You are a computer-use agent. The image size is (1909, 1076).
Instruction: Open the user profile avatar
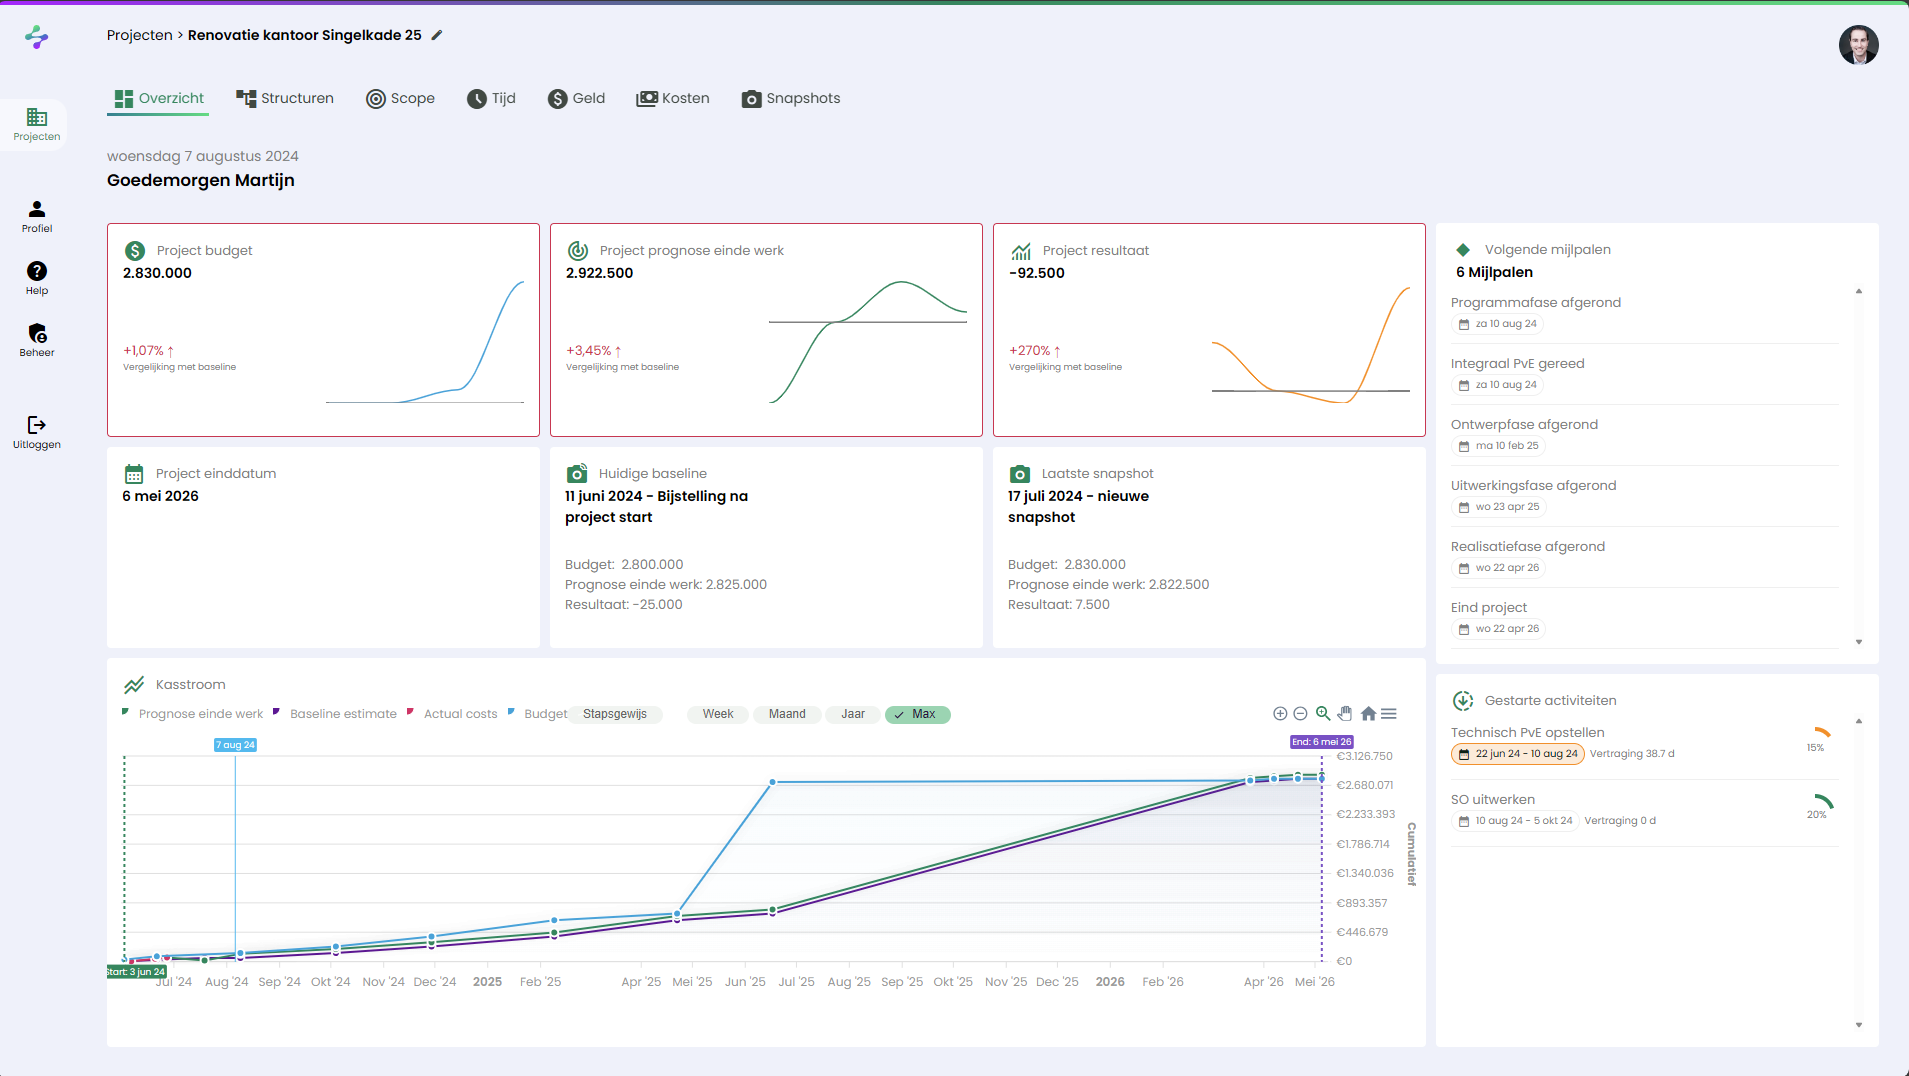point(1858,45)
